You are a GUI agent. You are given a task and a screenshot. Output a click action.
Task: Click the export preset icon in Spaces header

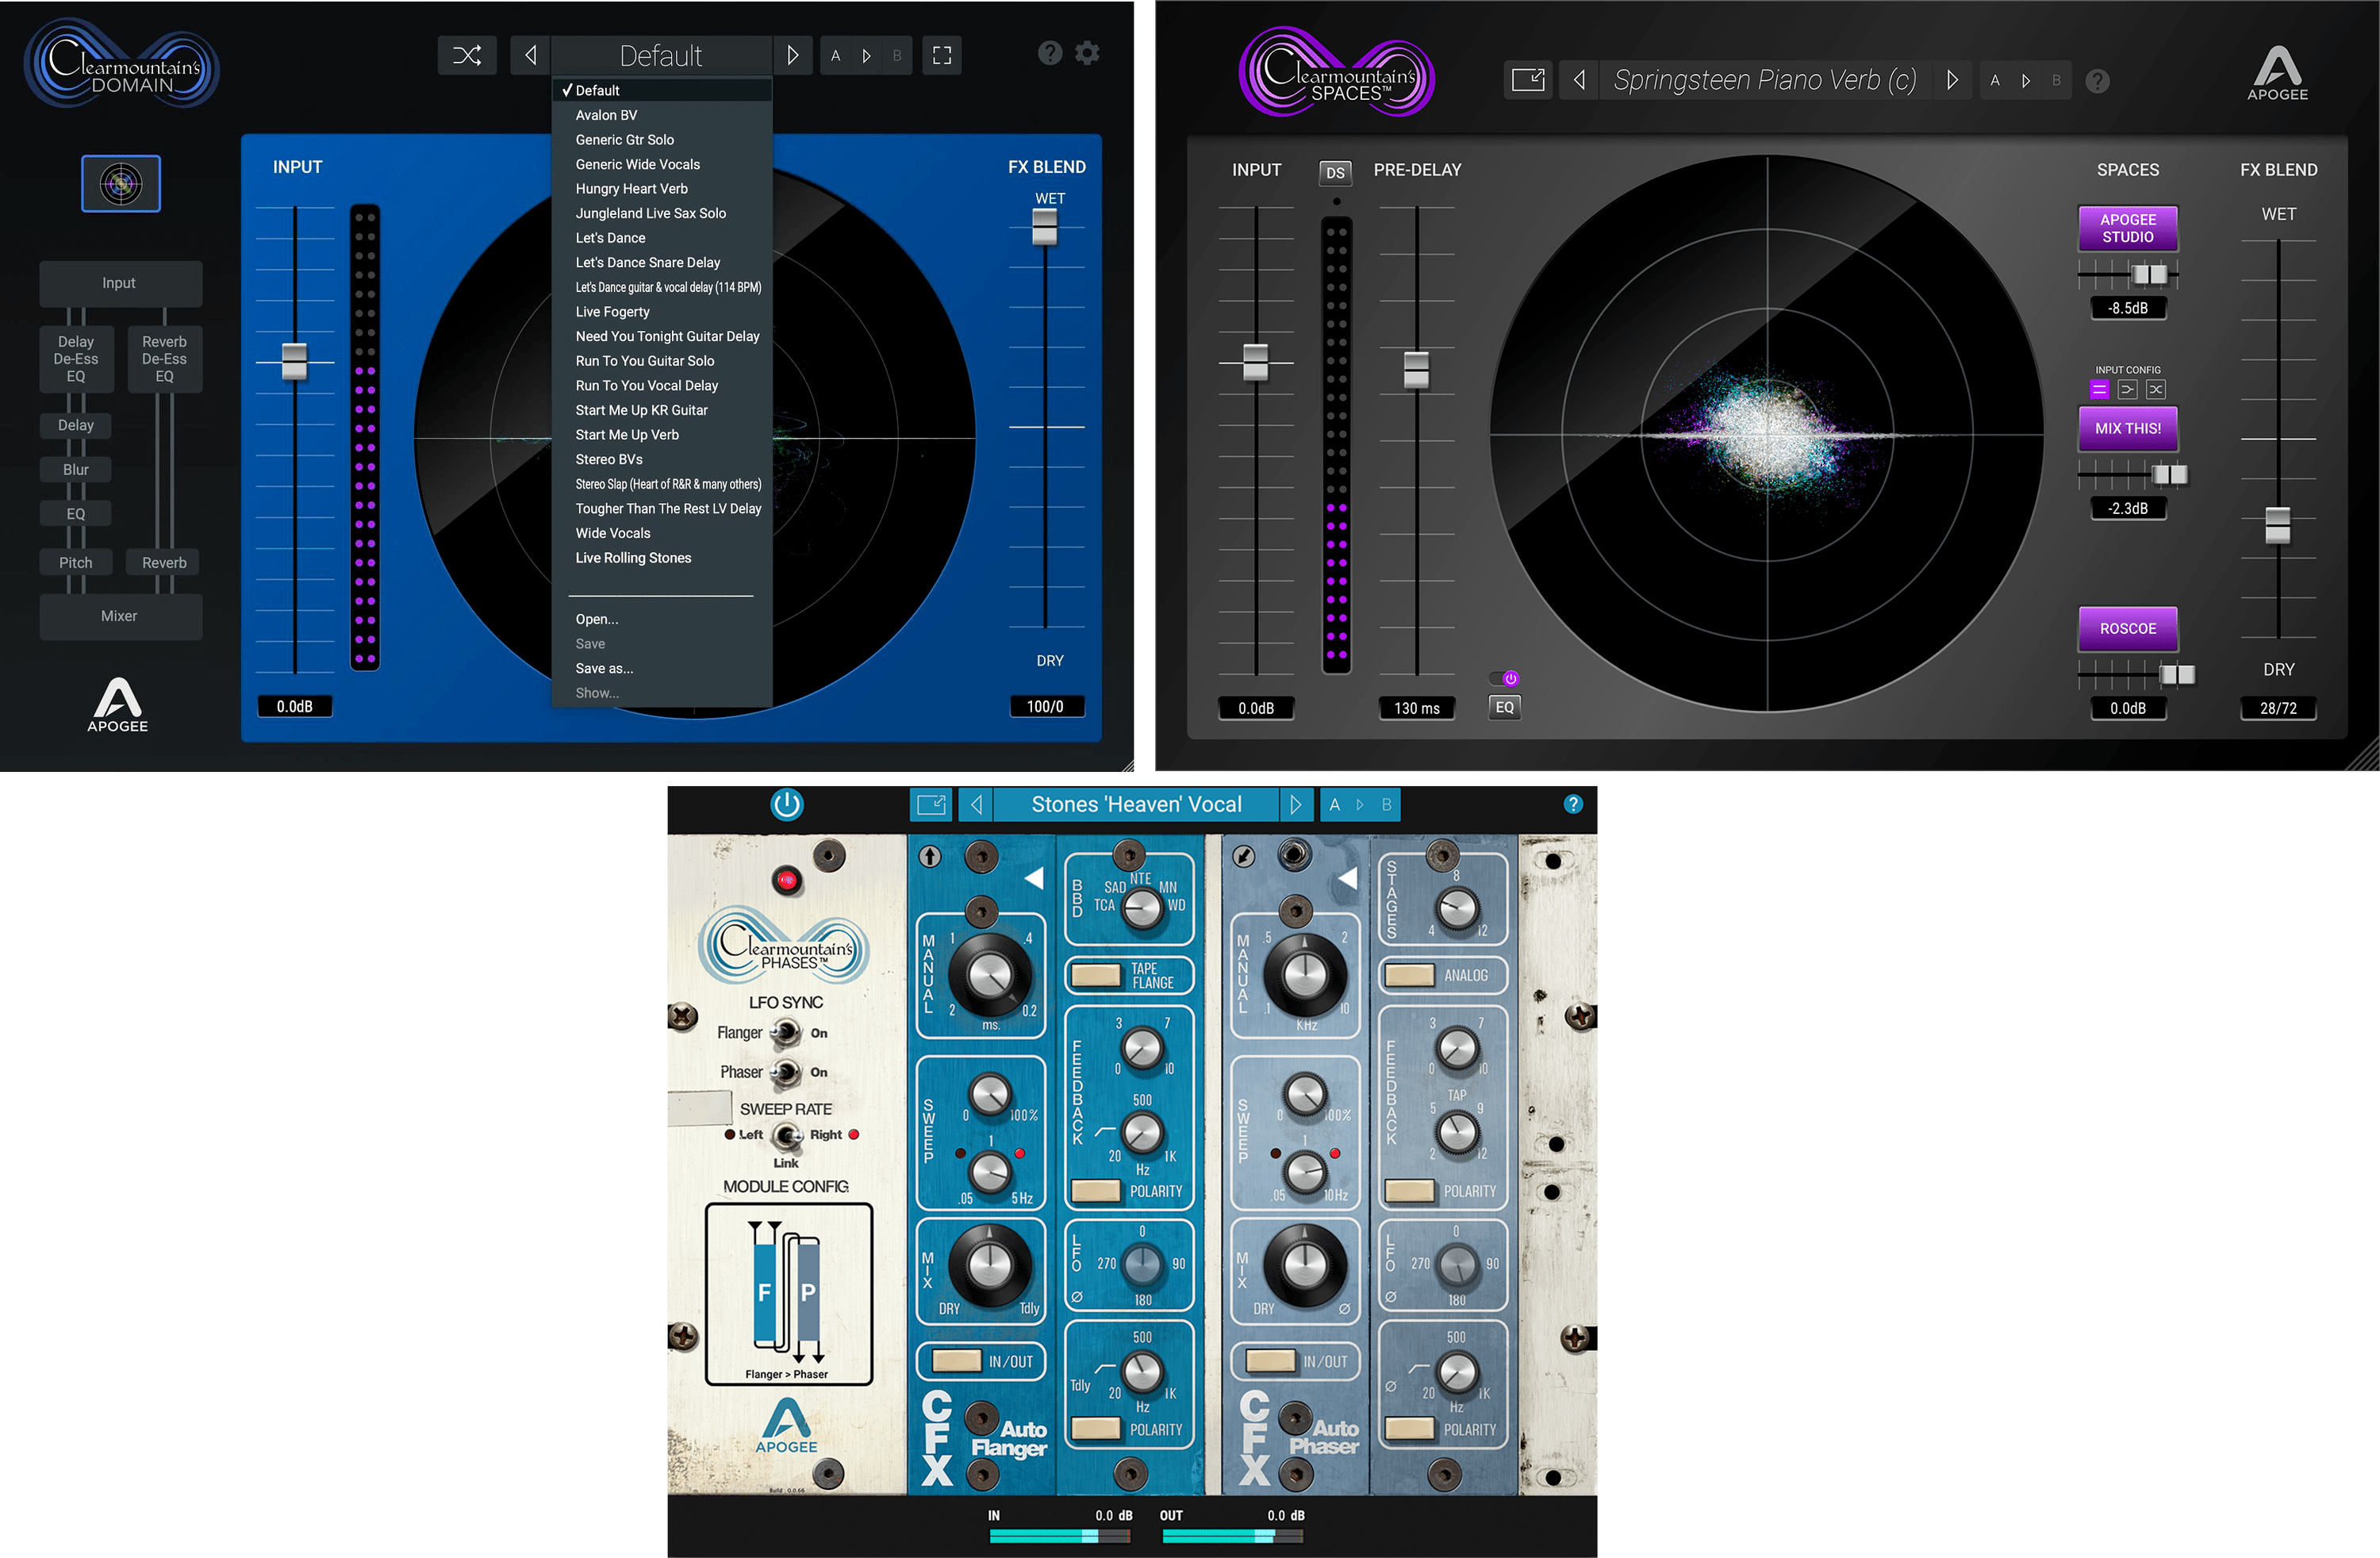tap(1528, 80)
